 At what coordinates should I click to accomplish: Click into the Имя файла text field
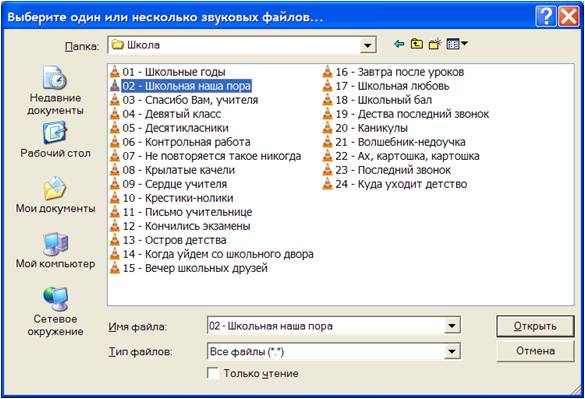click(326, 326)
